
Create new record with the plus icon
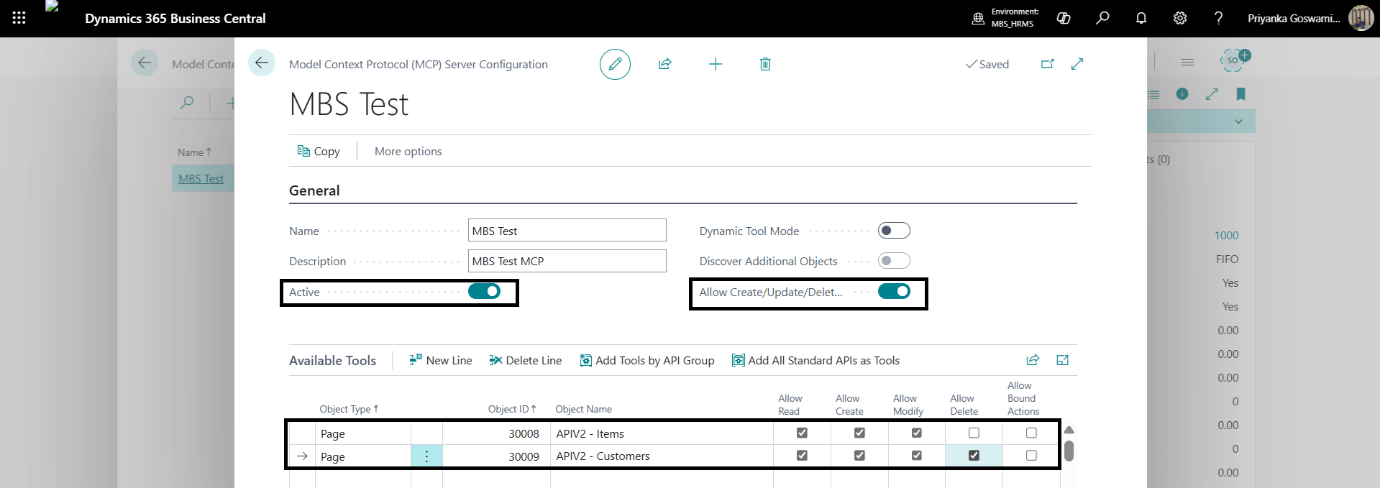715,64
